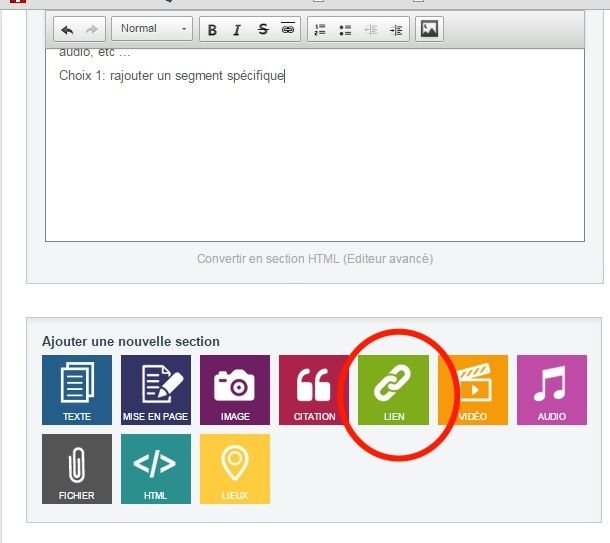Insert a hyperlink from the toolbar
Viewport: 610px width, 543px height.
287,30
